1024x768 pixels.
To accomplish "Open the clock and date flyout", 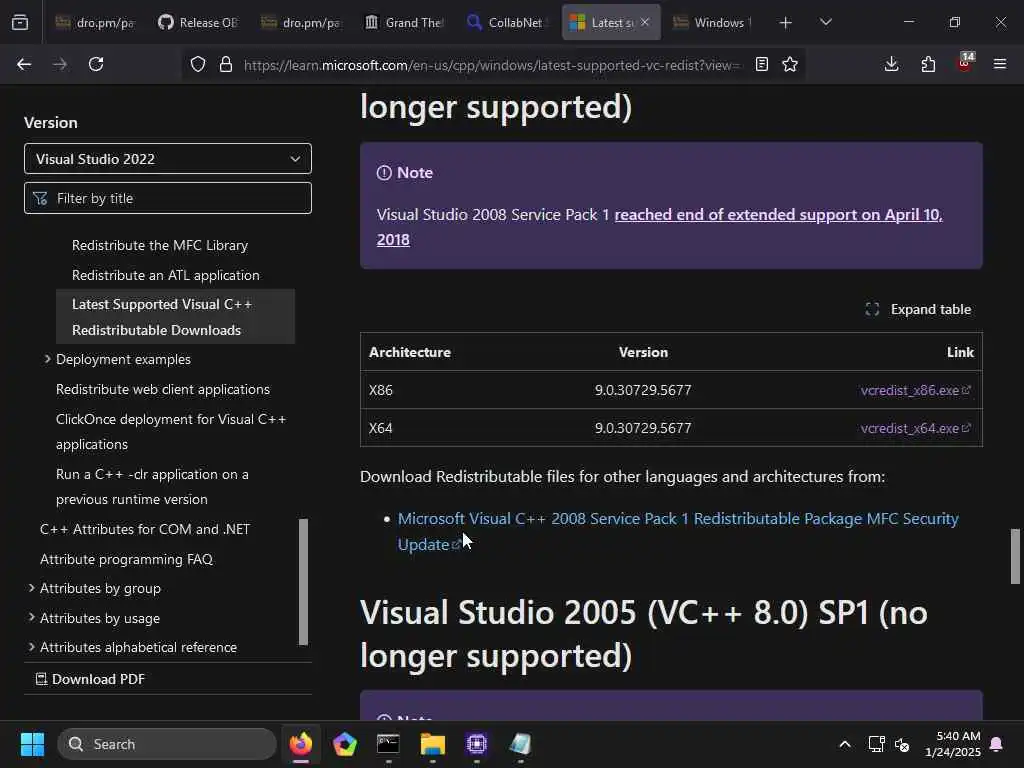I will [952, 744].
